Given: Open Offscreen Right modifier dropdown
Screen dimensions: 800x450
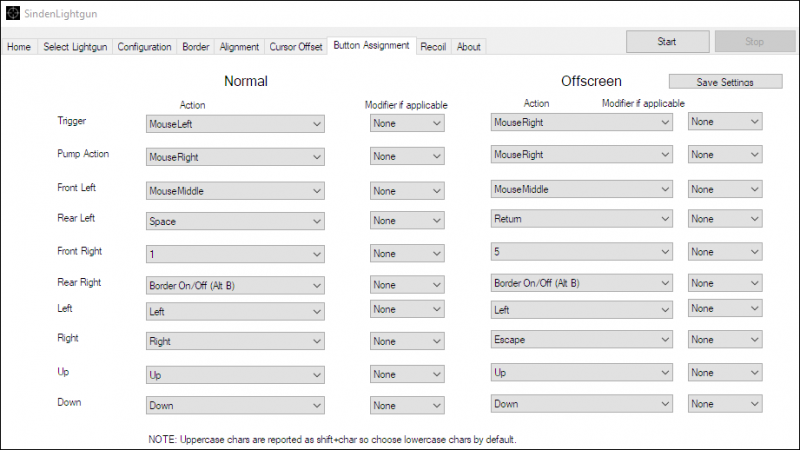Looking at the screenshot, I should pyautogui.click(x=725, y=339).
